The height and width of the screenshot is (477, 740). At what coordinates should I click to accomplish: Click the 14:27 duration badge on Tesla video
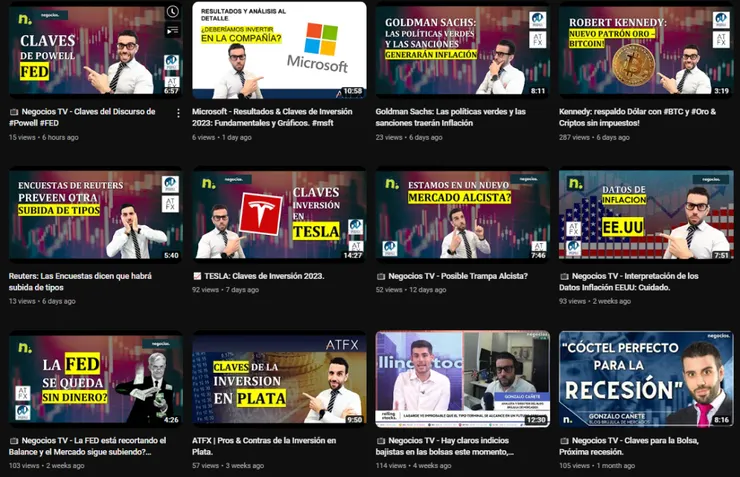pyautogui.click(x=353, y=255)
